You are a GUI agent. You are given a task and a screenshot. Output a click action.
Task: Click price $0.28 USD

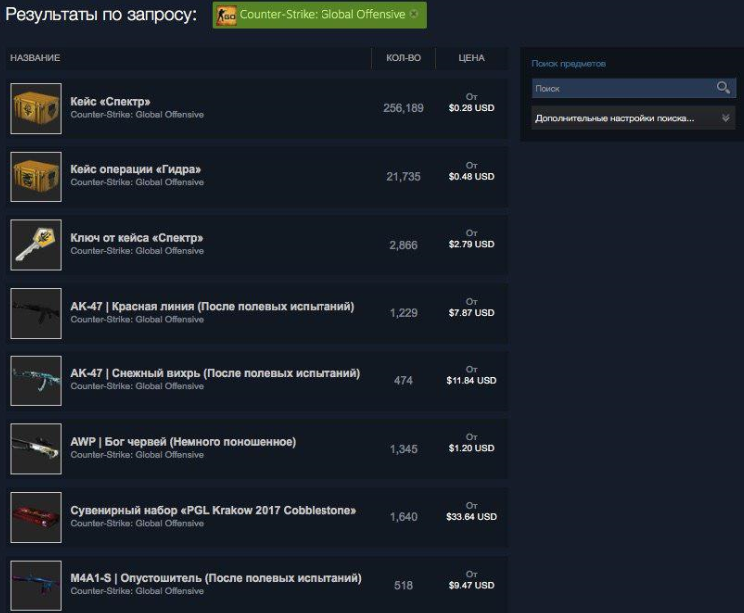point(471,108)
